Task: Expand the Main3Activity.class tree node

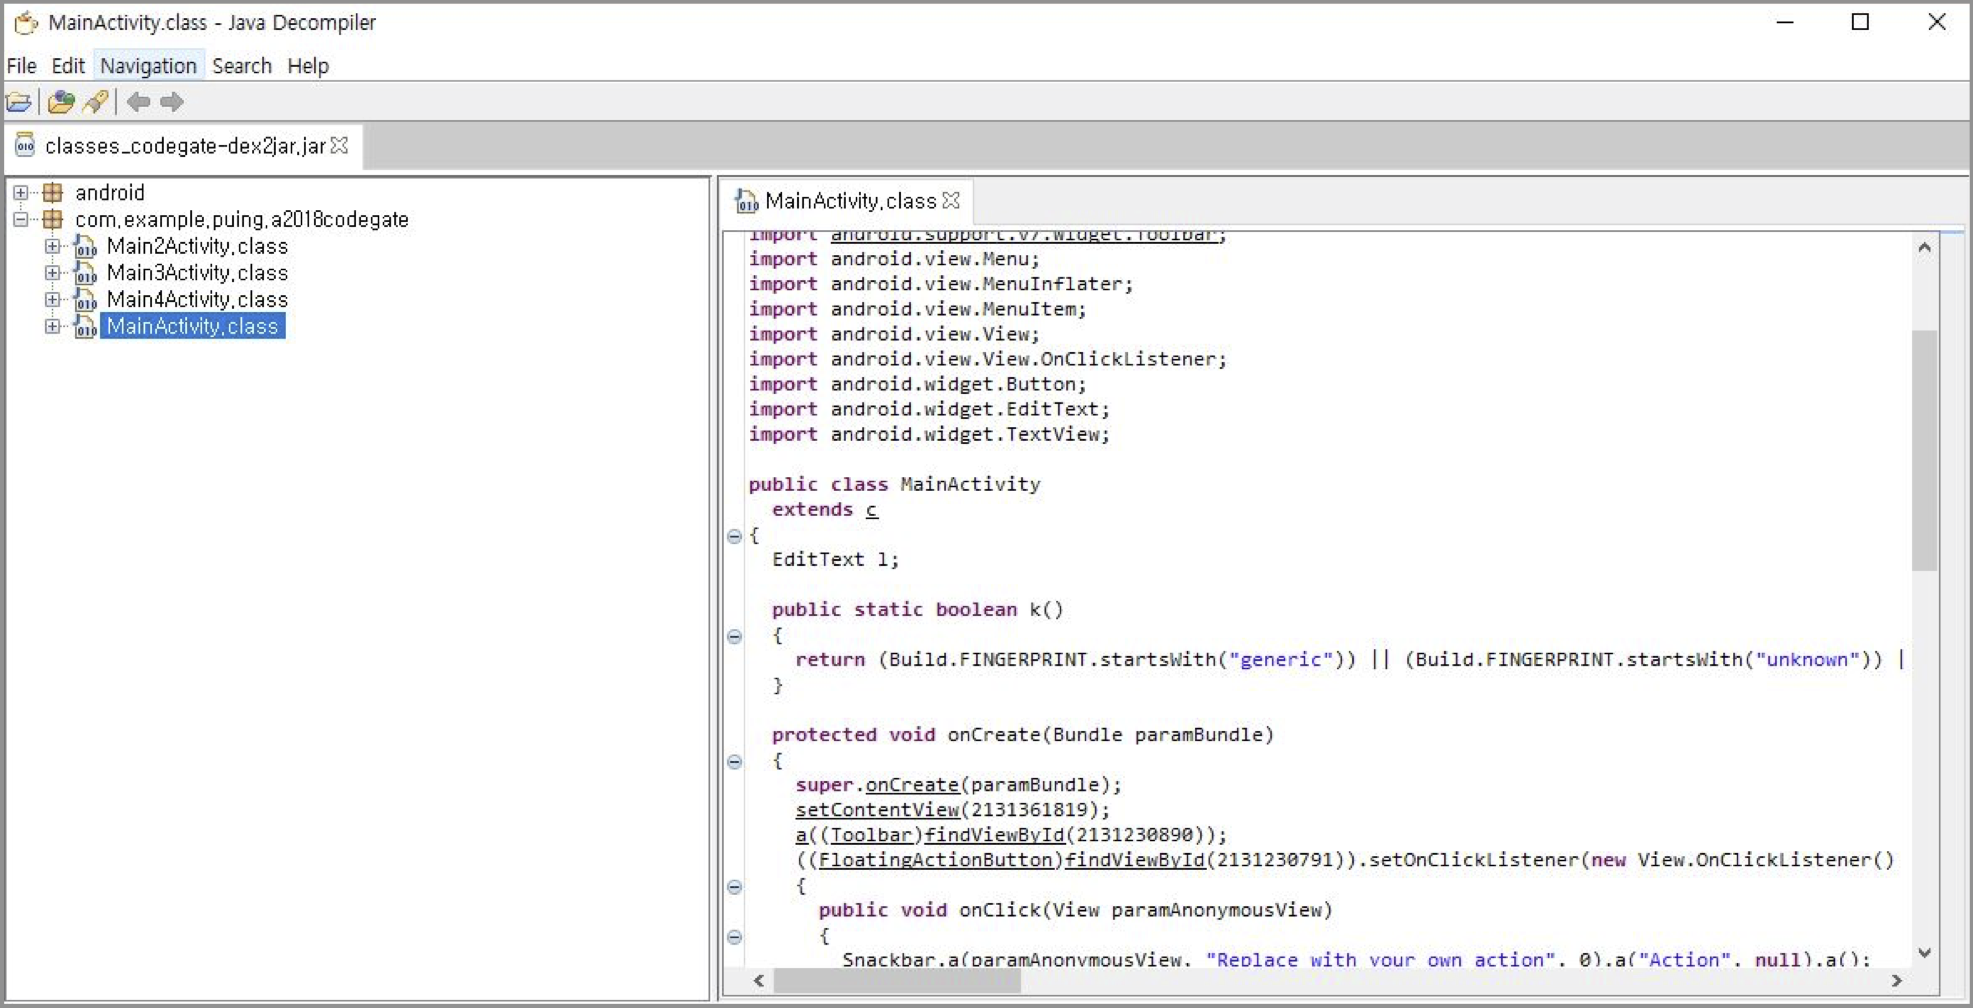Action: (x=53, y=273)
